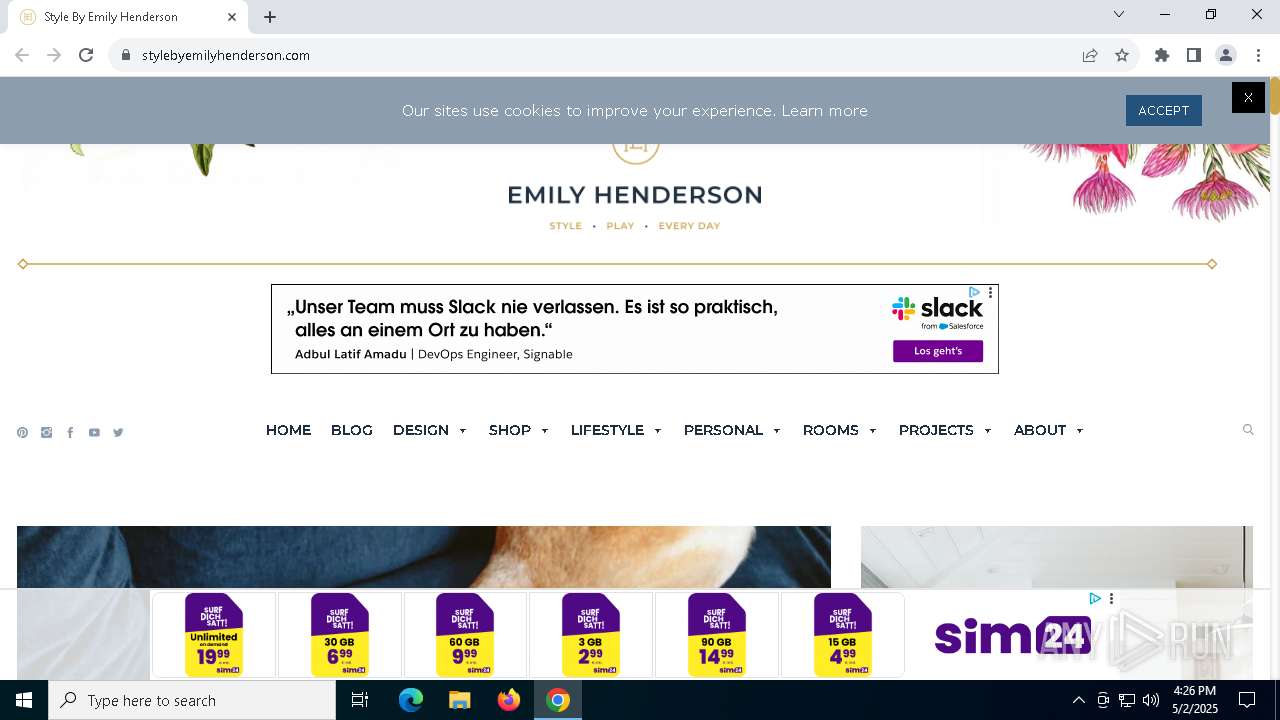Expand the ROOMS dropdown menu
The width and height of the screenshot is (1280, 720).
pyautogui.click(x=840, y=430)
